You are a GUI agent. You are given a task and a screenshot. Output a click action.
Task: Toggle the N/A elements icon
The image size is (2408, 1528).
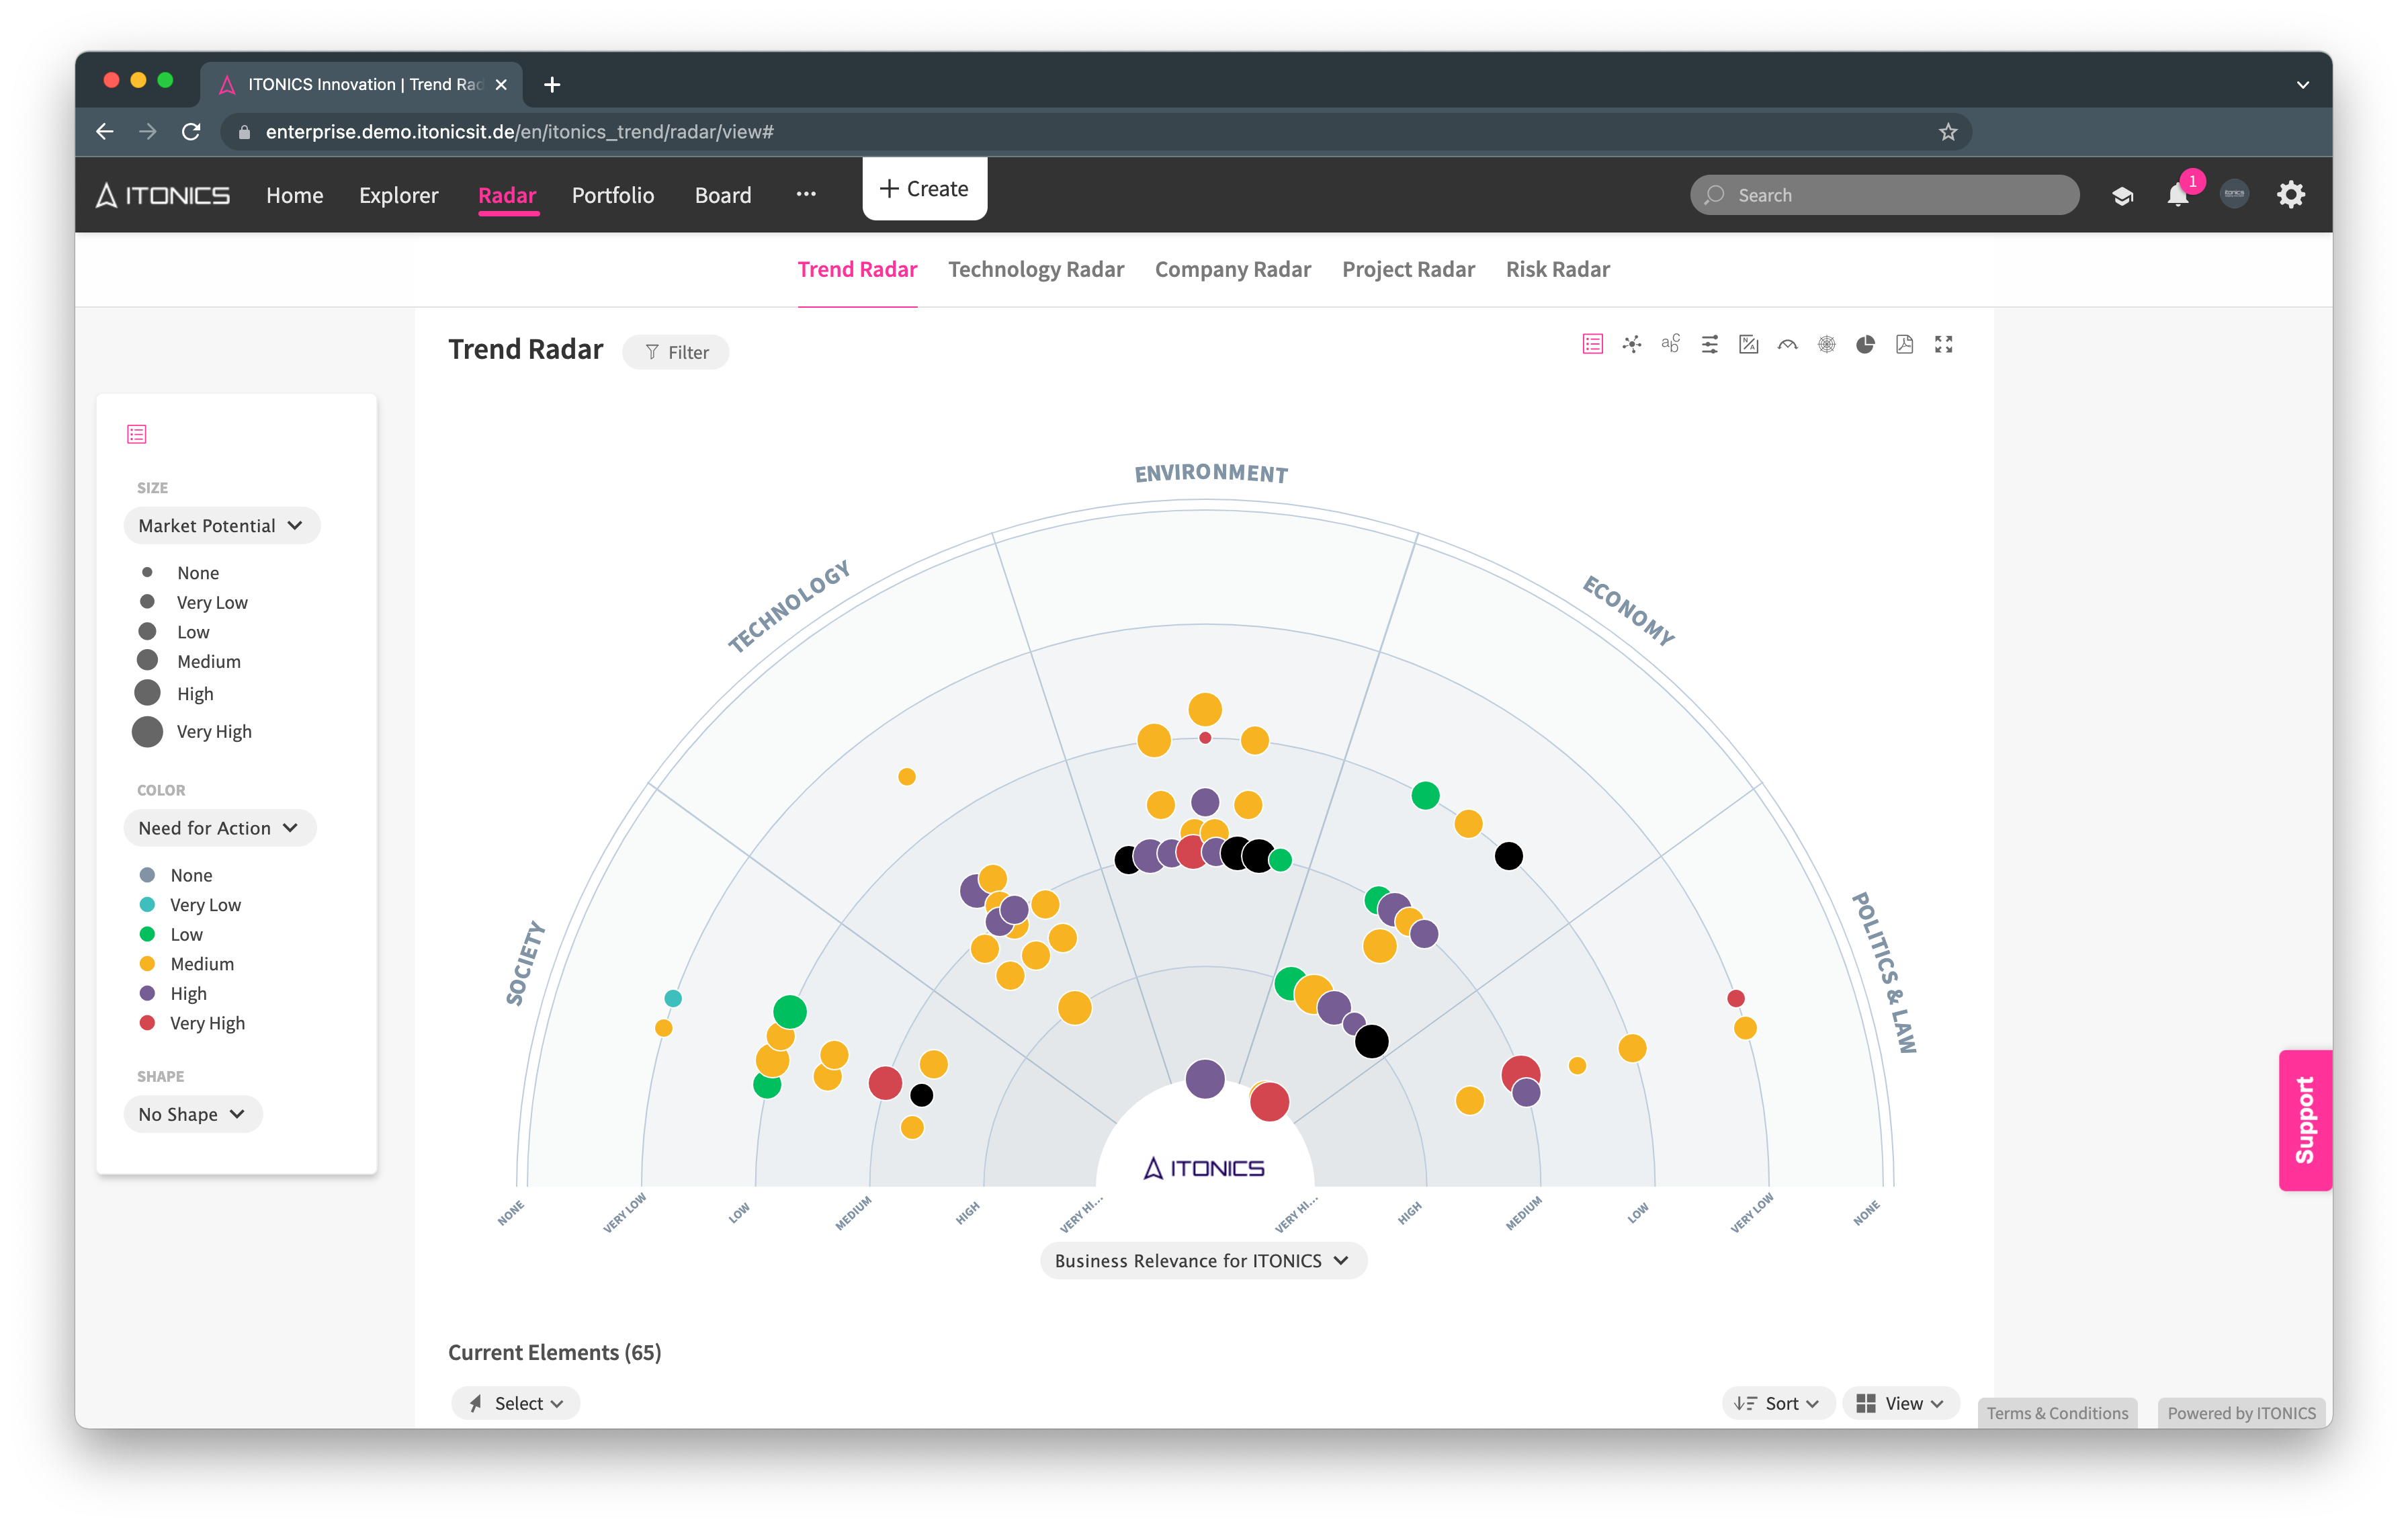pyautogui.click(x=1749, y=344)
